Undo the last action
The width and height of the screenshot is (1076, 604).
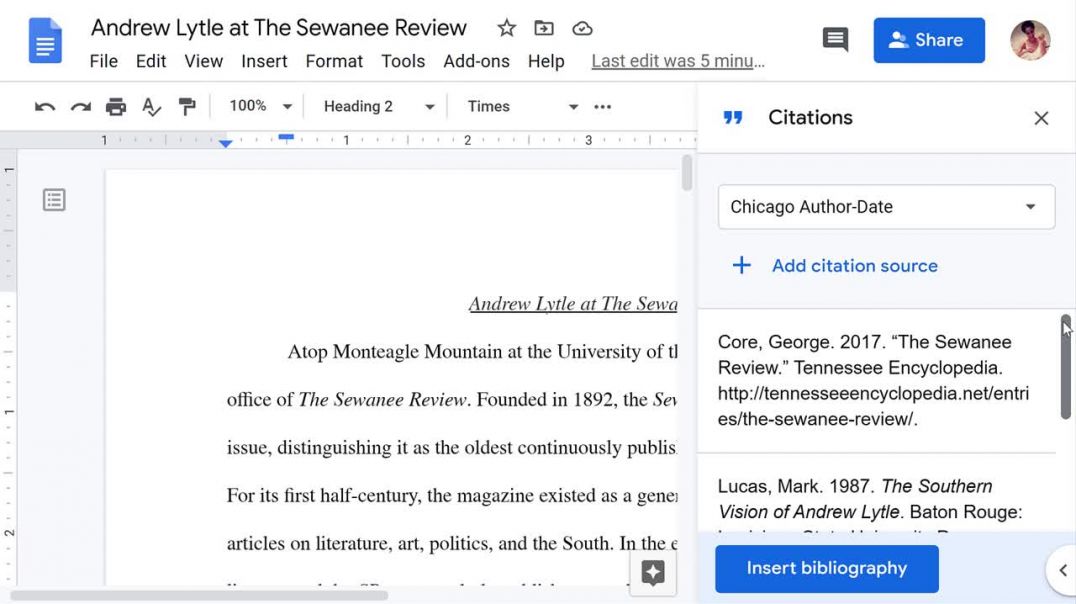point(45,106)
